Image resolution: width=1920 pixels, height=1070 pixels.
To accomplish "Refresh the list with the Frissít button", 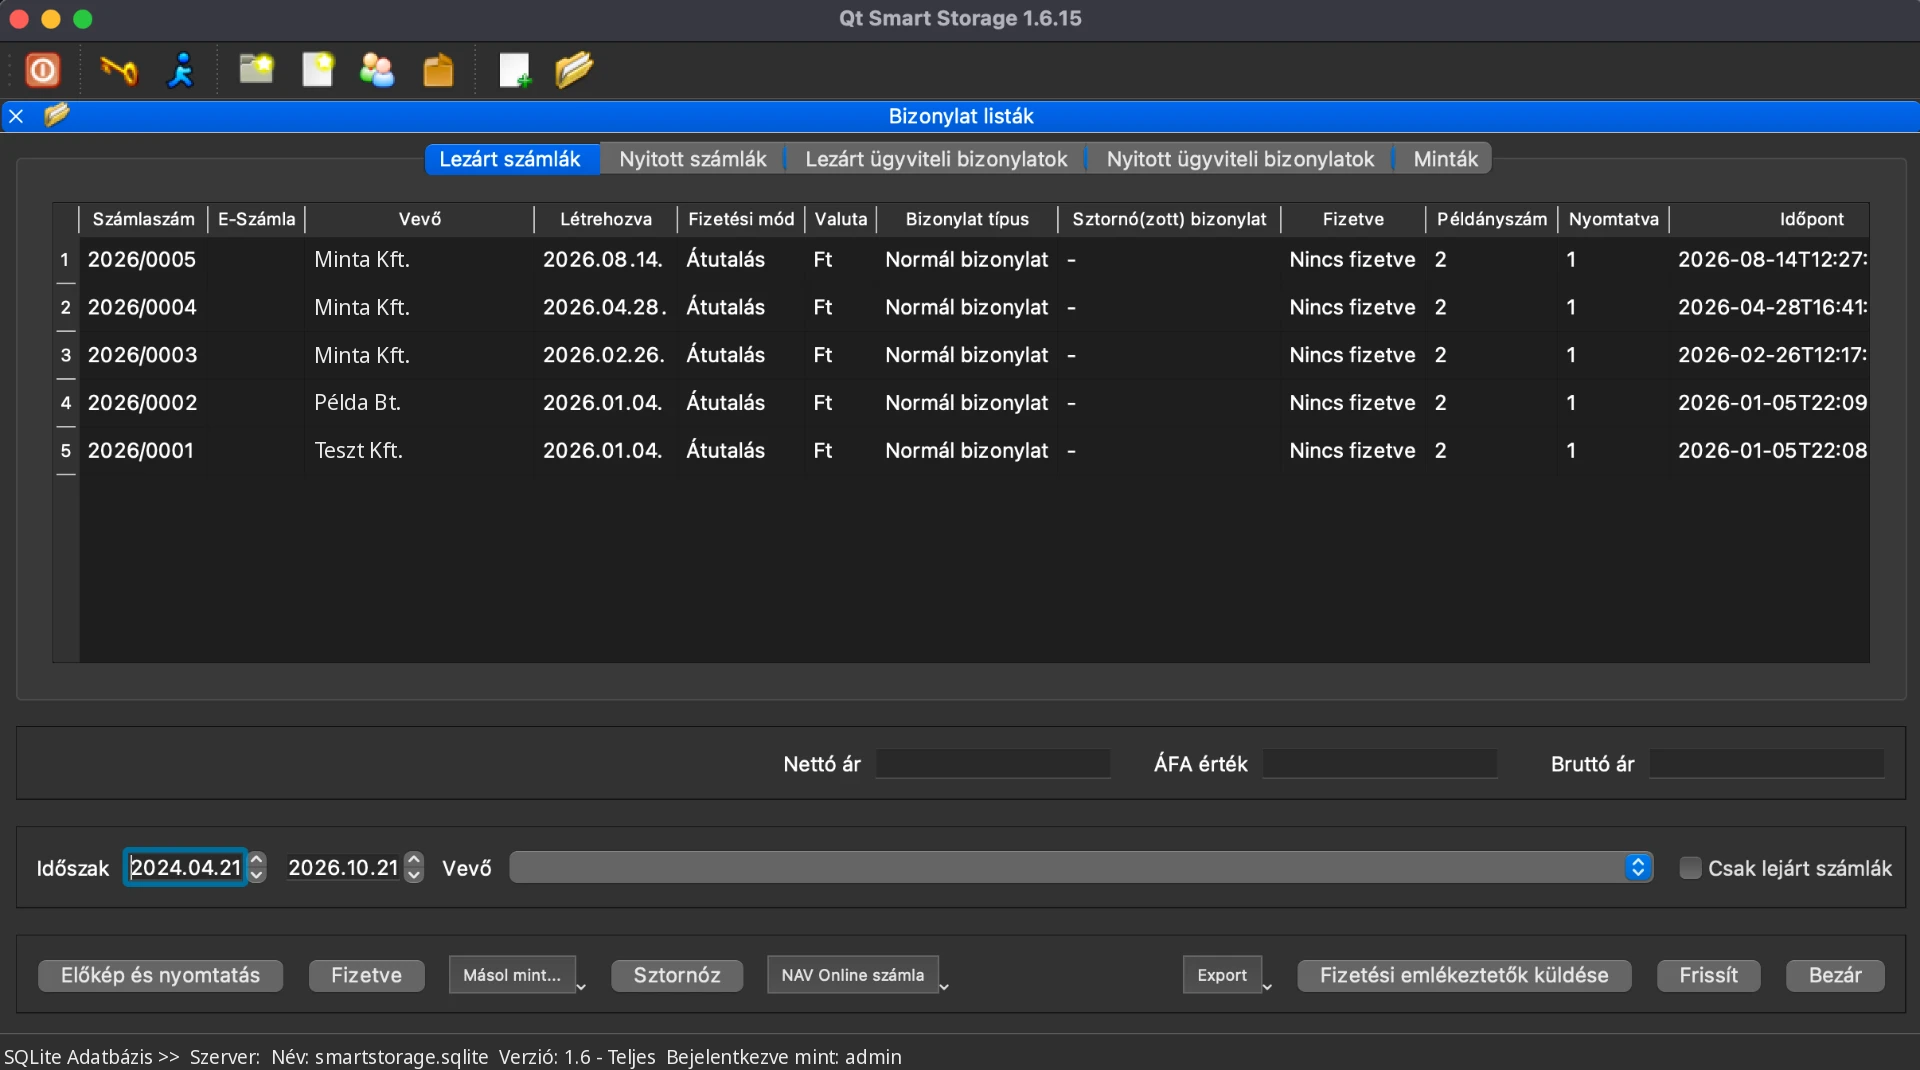I will pos(1708,975).
